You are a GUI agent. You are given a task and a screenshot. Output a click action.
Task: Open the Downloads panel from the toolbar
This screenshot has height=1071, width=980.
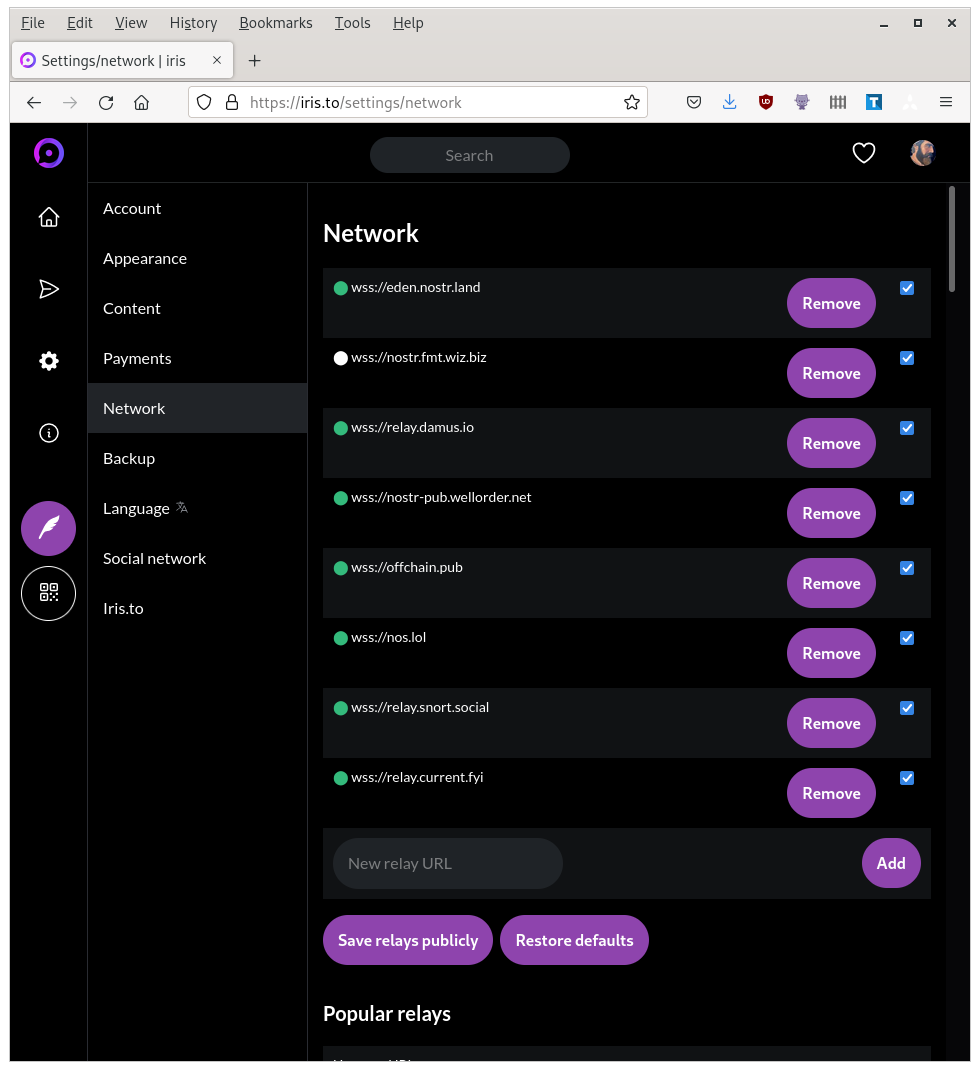pos(729,101)
